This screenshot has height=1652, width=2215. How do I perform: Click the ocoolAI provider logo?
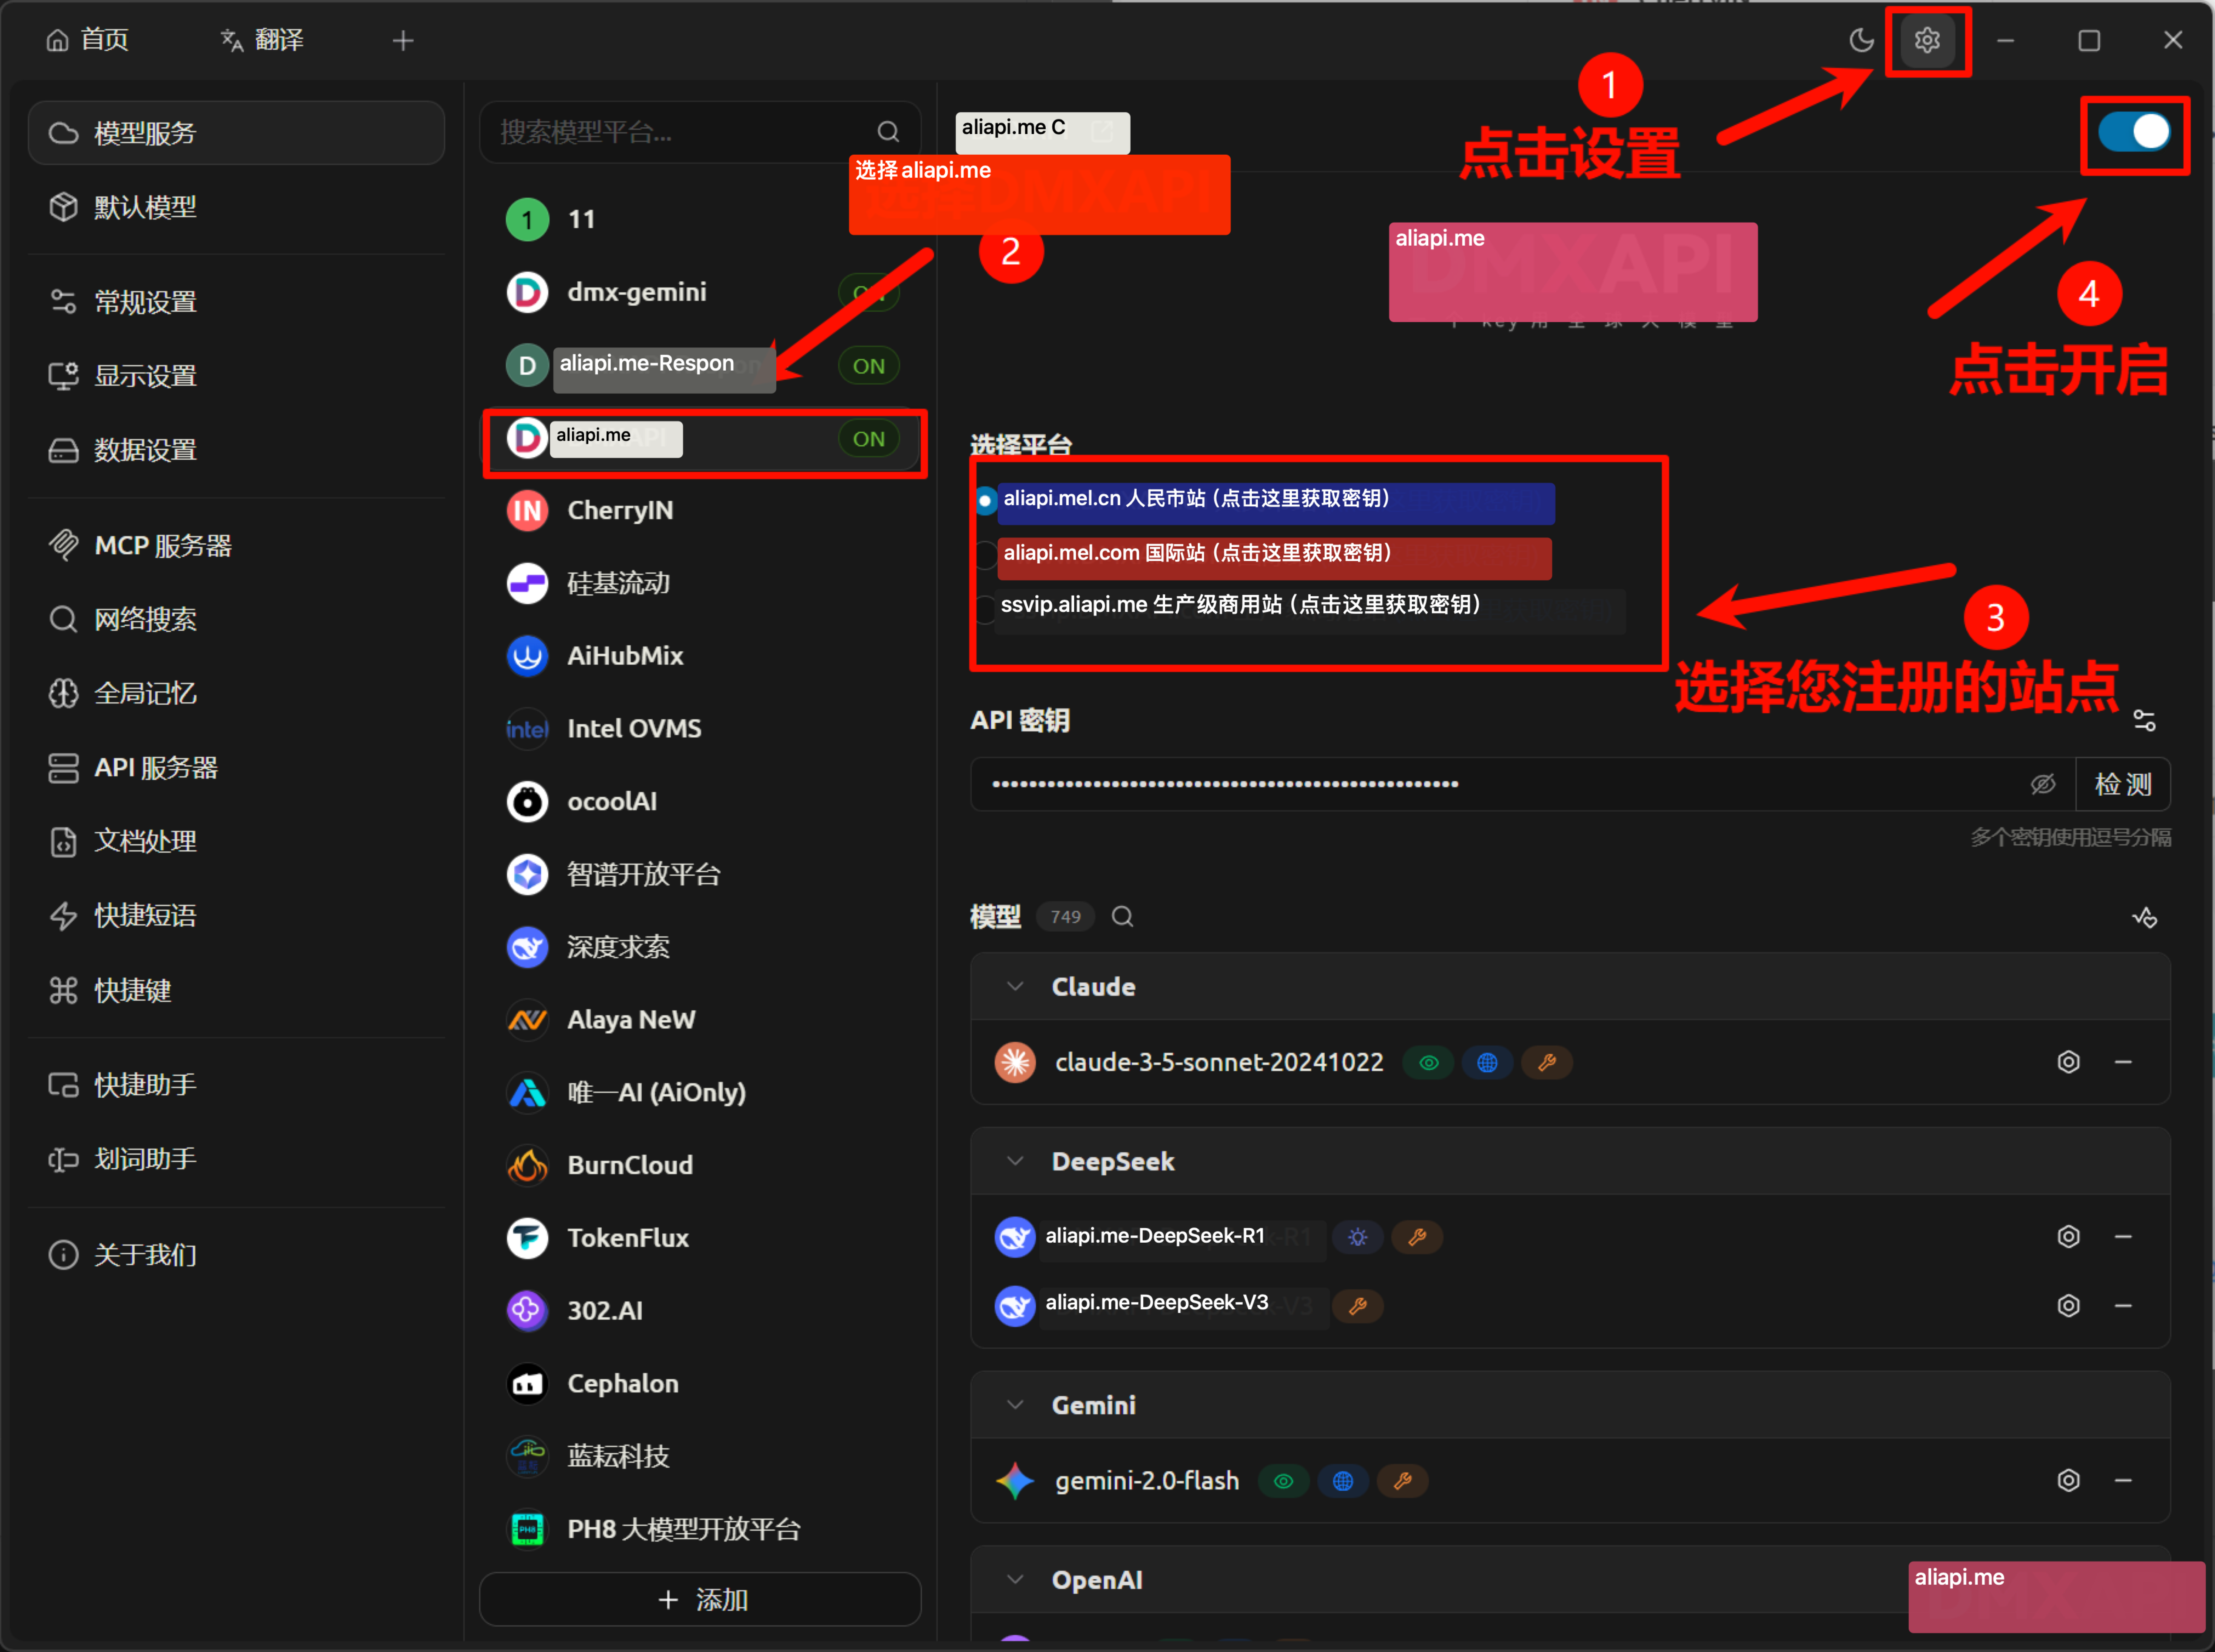(527, 802)
